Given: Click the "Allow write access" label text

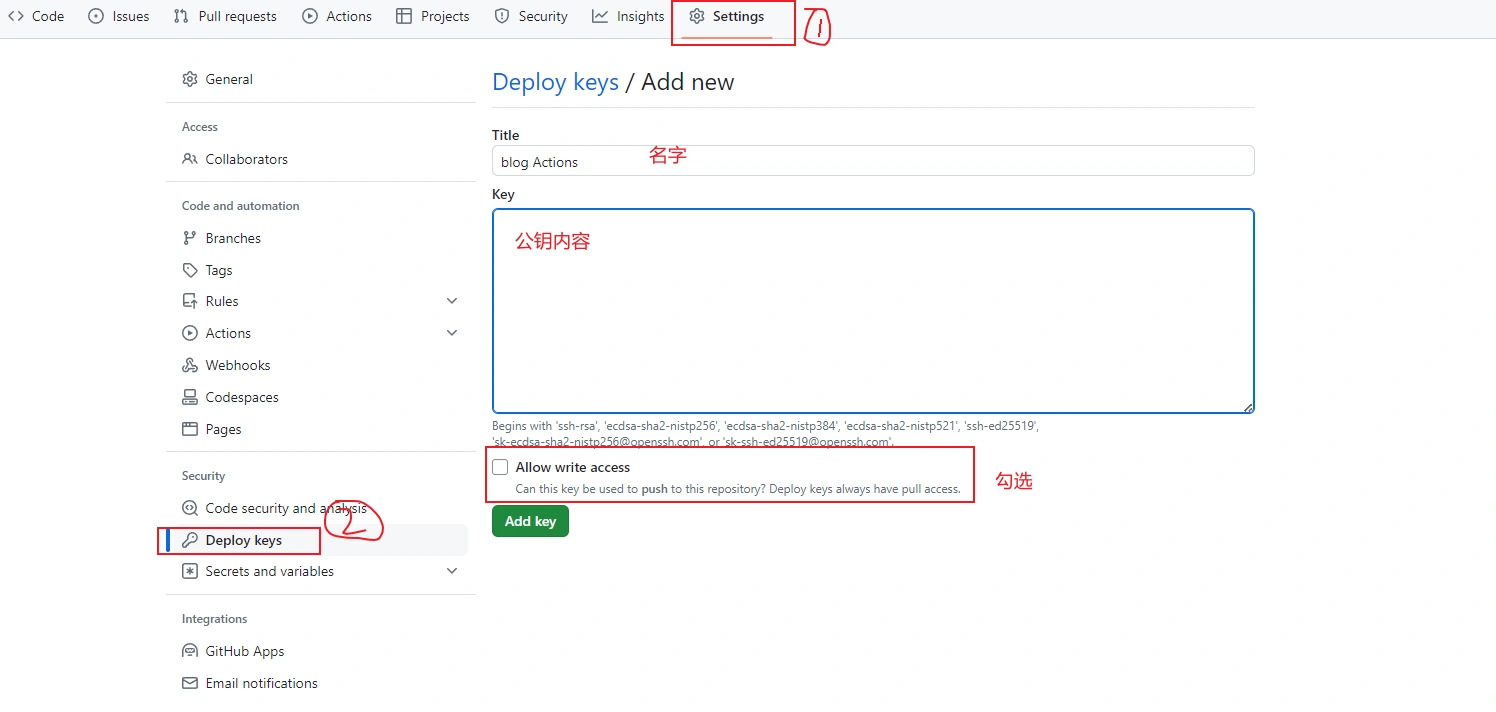Looking at the screenshot, I should (x=573, y=467).
